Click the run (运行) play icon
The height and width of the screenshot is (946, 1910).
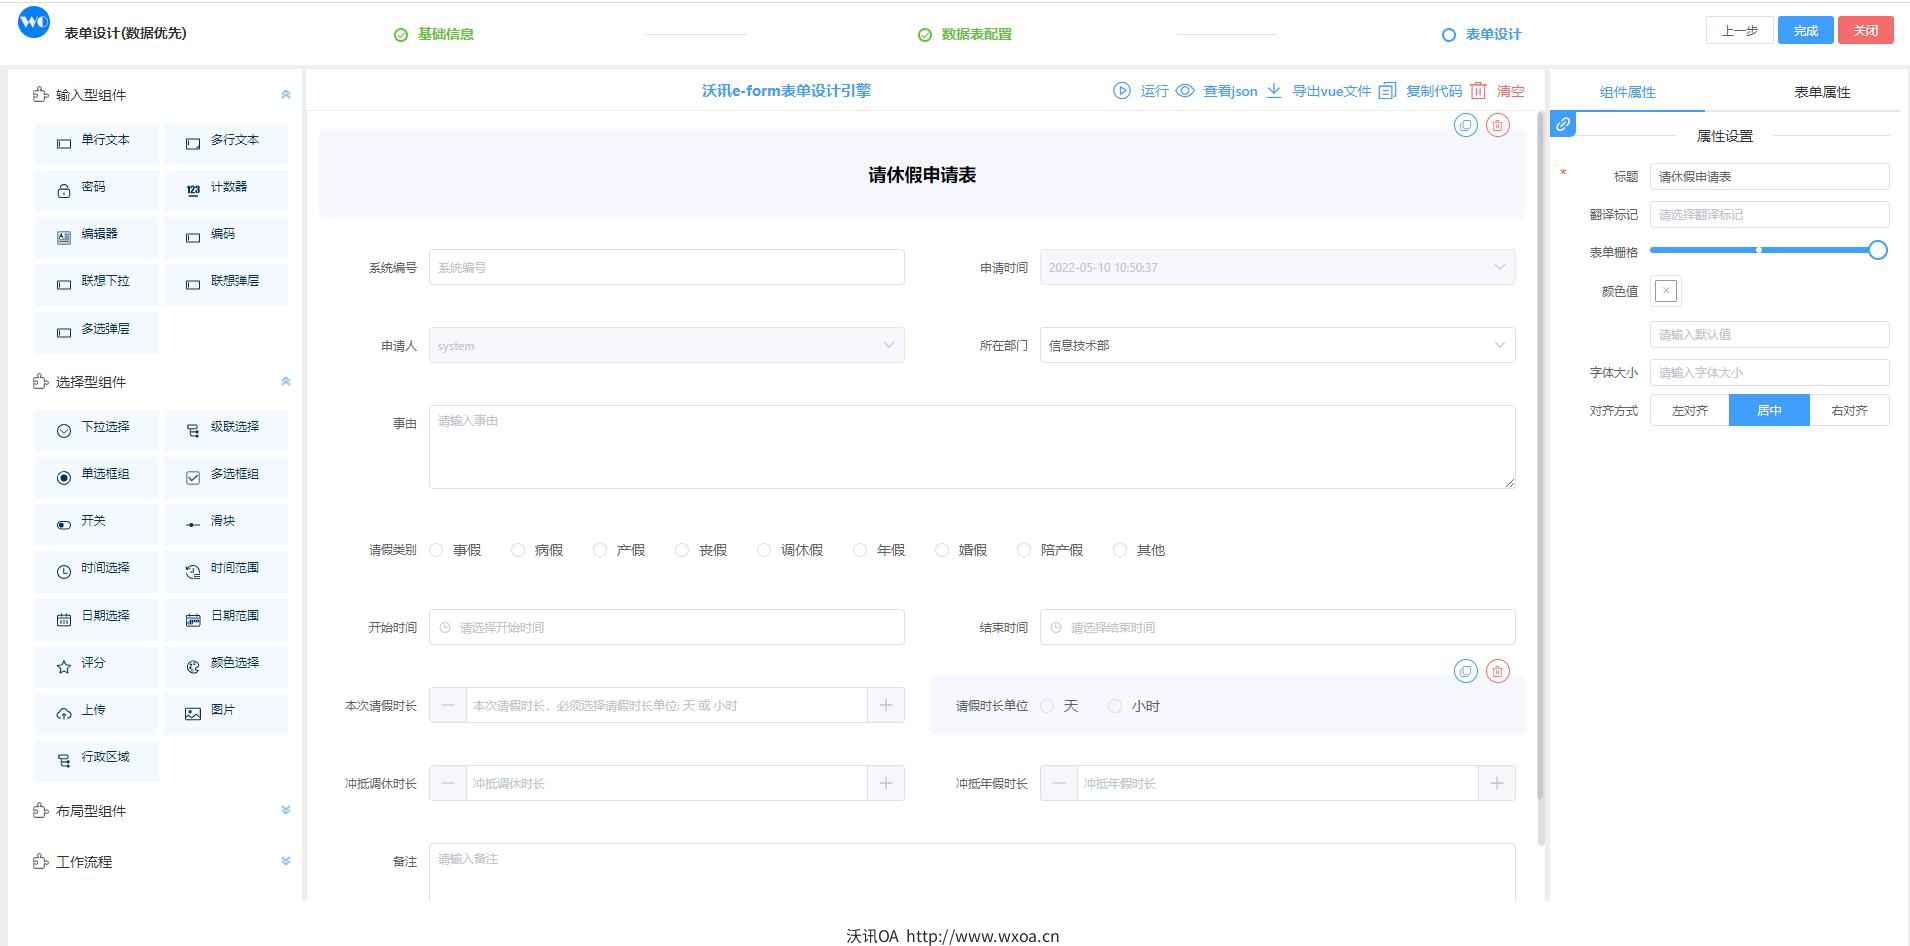1122,91
